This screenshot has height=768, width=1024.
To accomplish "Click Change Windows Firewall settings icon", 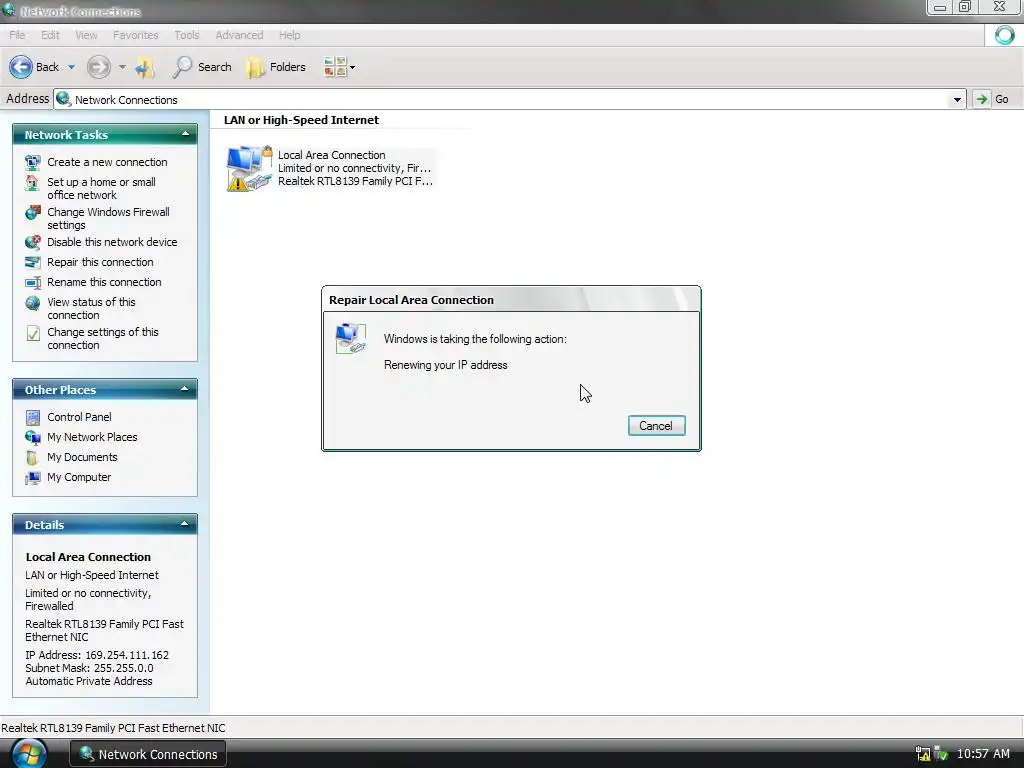I will 33,212.
